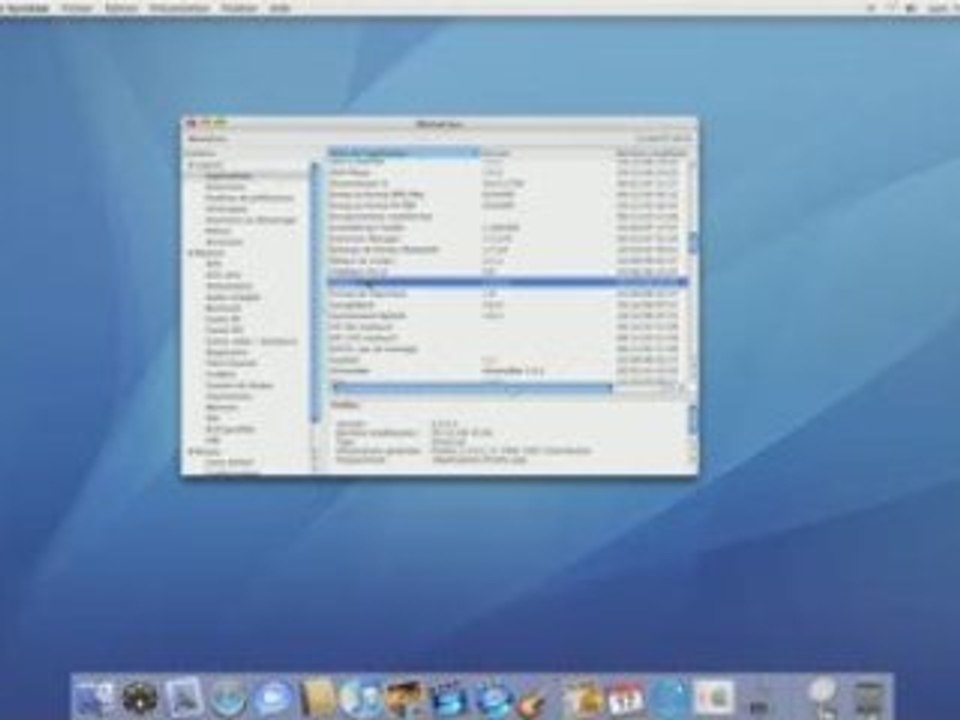The image size is (960, 720).
Task: Select Cartes PCI in the sidebar
Action: click(223, 330)
